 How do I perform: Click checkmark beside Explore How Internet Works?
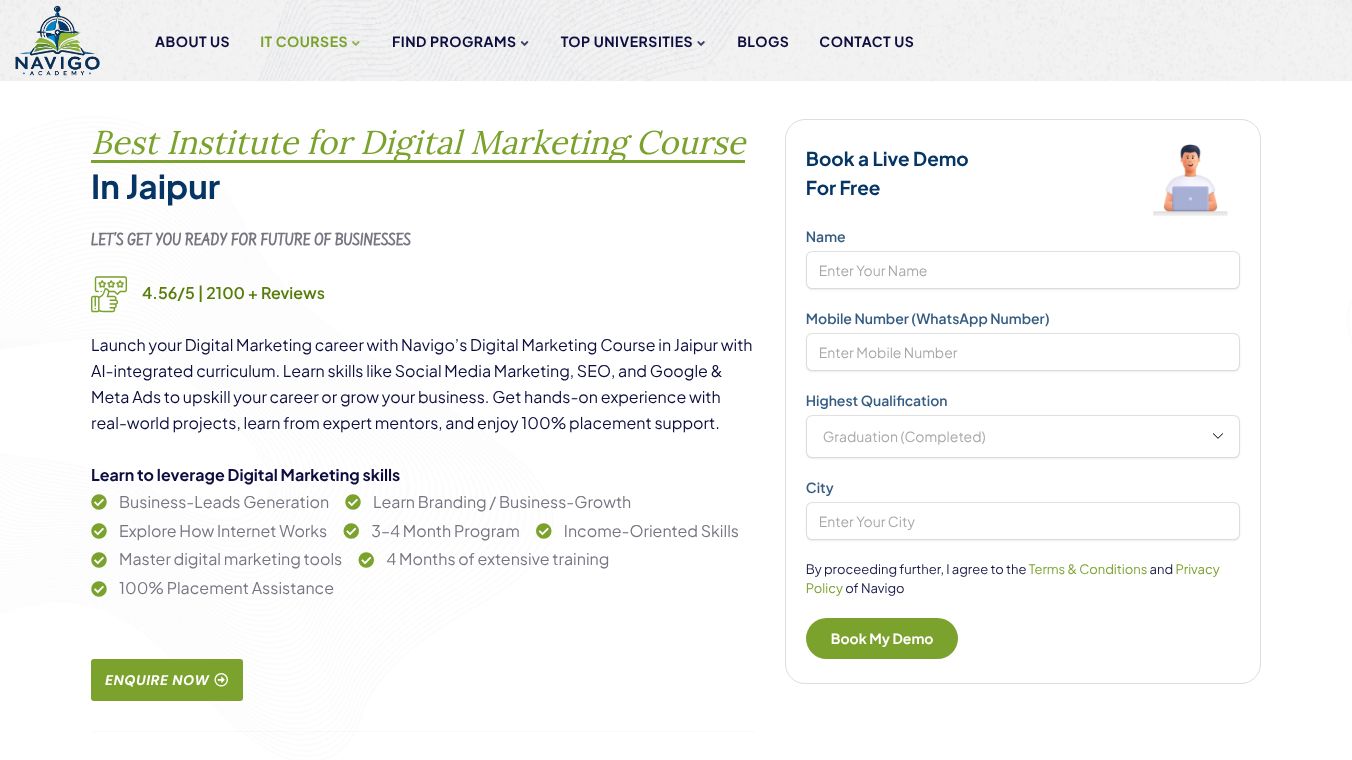click(x=99, y=531)
